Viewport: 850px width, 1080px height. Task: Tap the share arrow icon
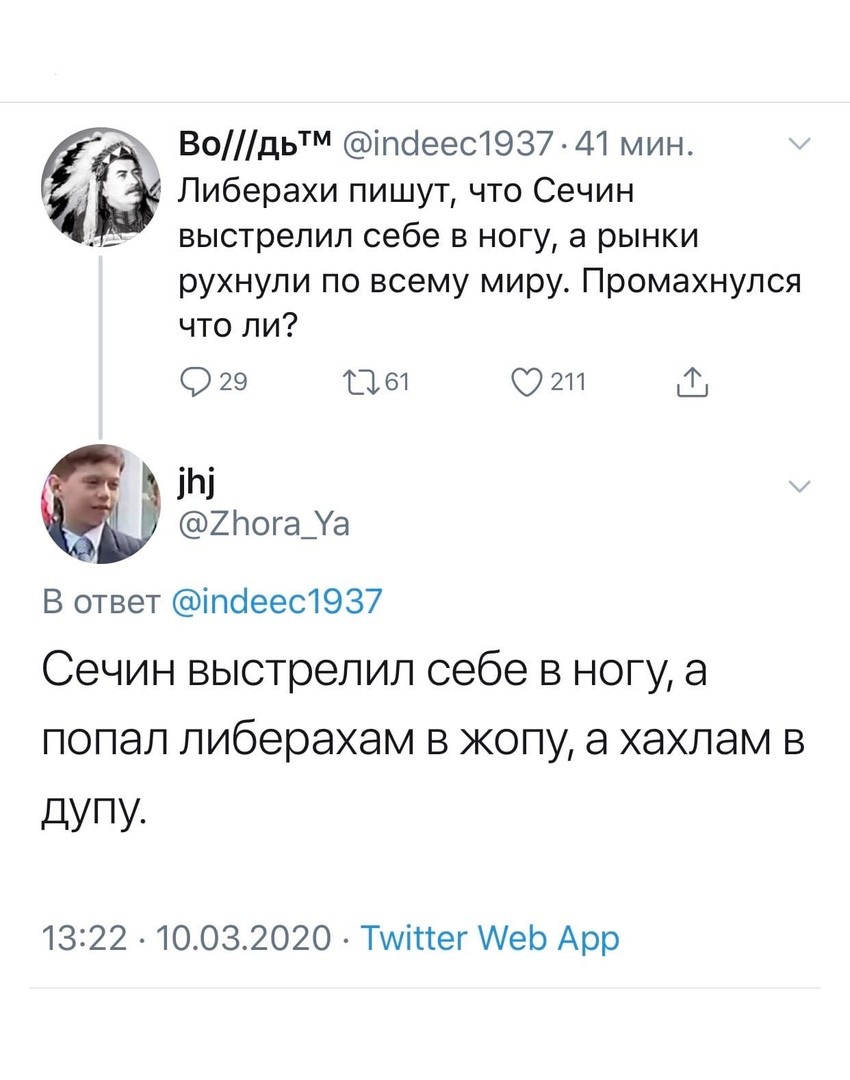(692, 381)
